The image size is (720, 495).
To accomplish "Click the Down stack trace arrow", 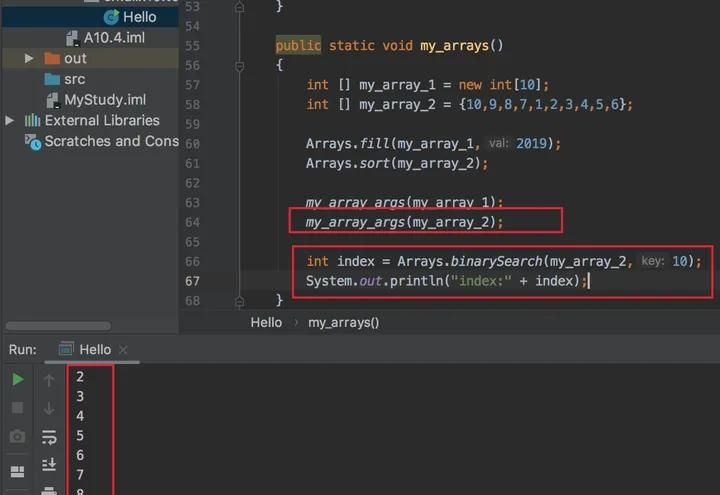I will [49, 408].
